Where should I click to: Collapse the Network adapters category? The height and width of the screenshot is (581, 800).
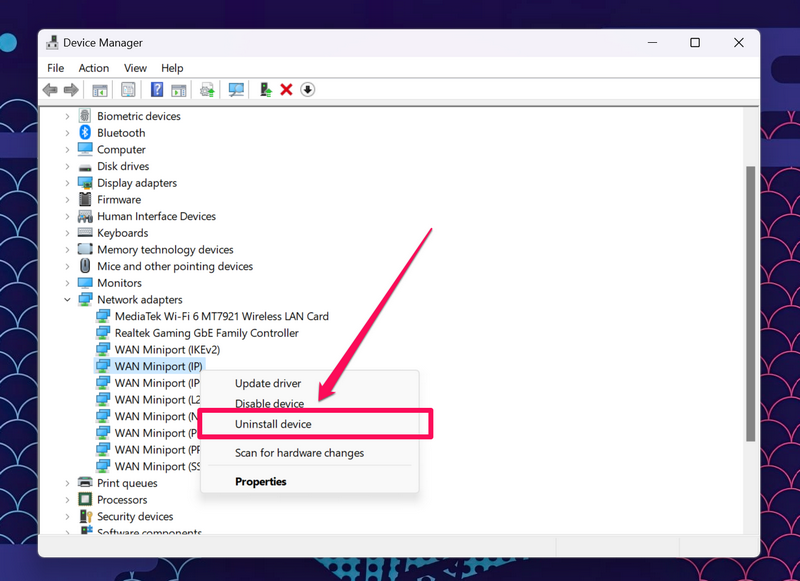click(x=68, y=300)
